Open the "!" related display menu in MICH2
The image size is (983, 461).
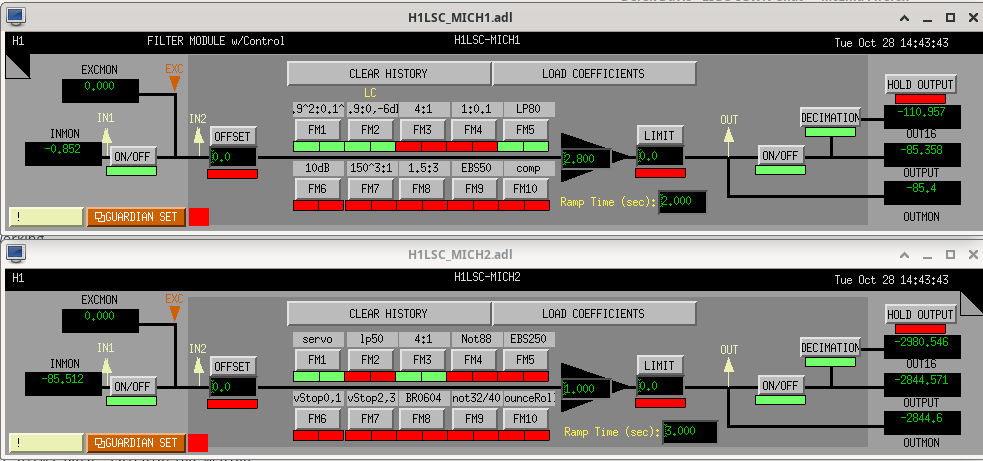point(45,442)
